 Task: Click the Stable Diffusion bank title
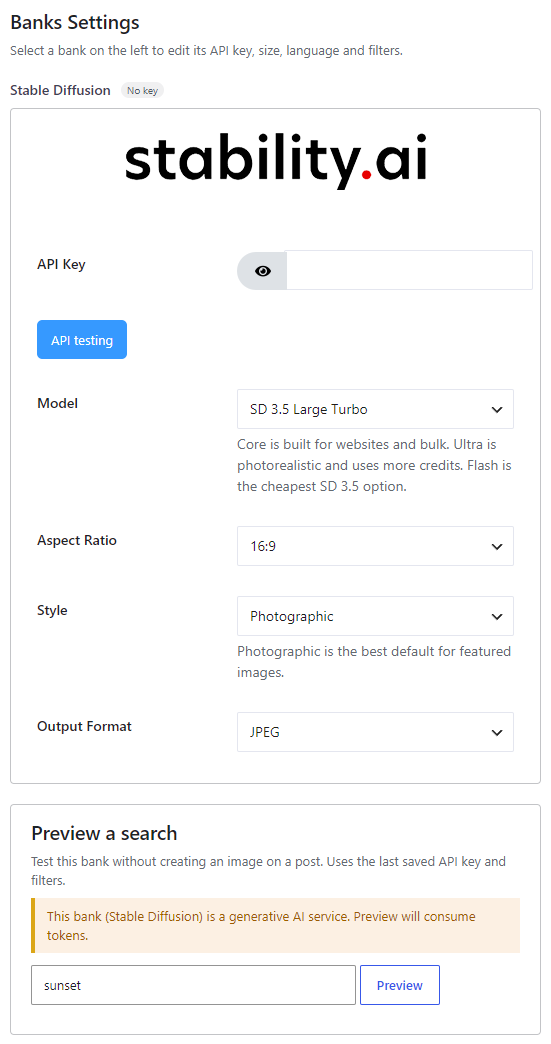61,91
